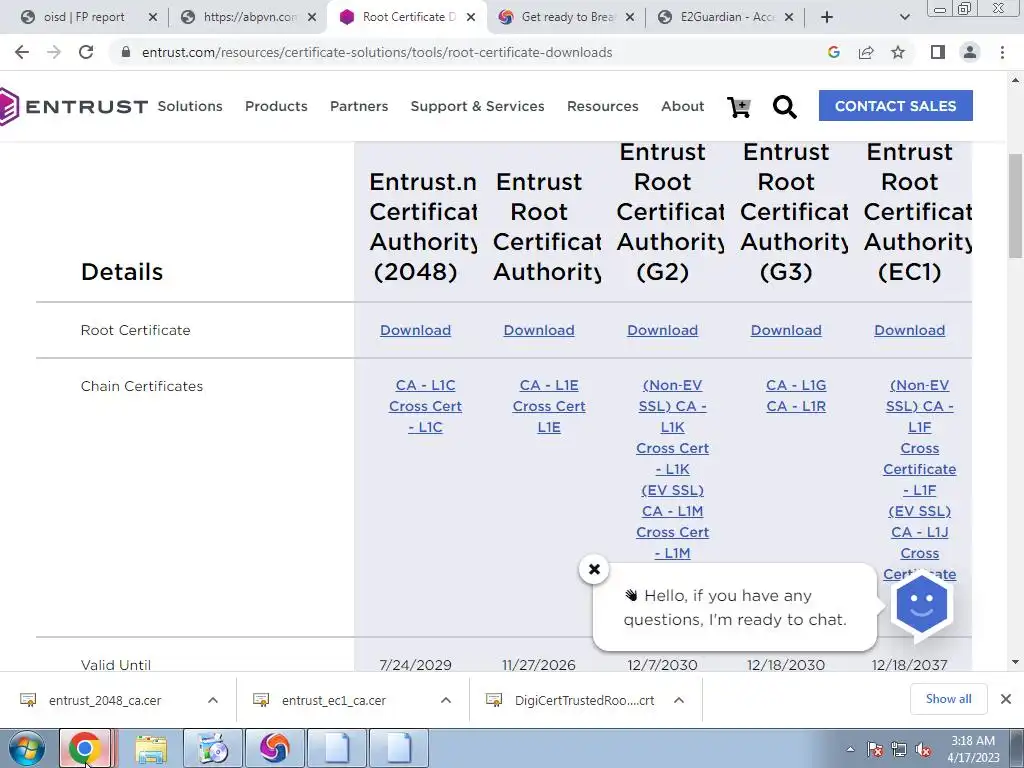
Task: Open entrust_ec1_ca.cer downloaded file
Action: pos(333,700)
